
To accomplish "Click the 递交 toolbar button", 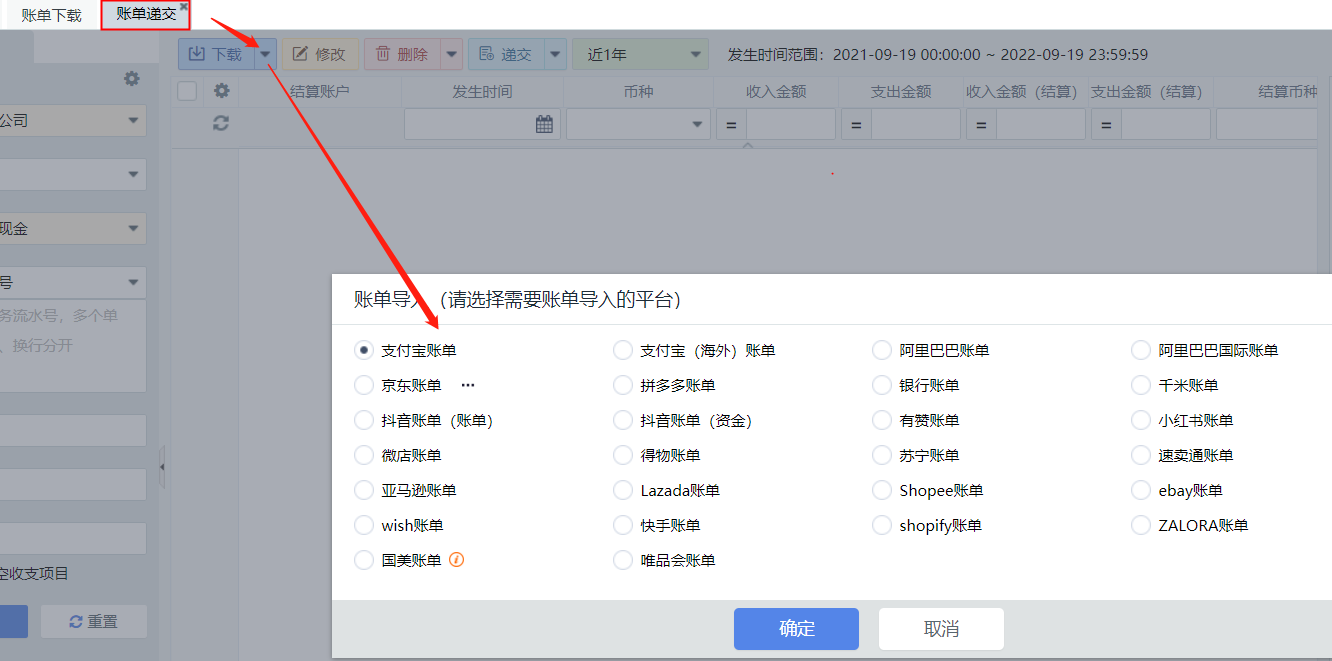I will coord(506,55).
